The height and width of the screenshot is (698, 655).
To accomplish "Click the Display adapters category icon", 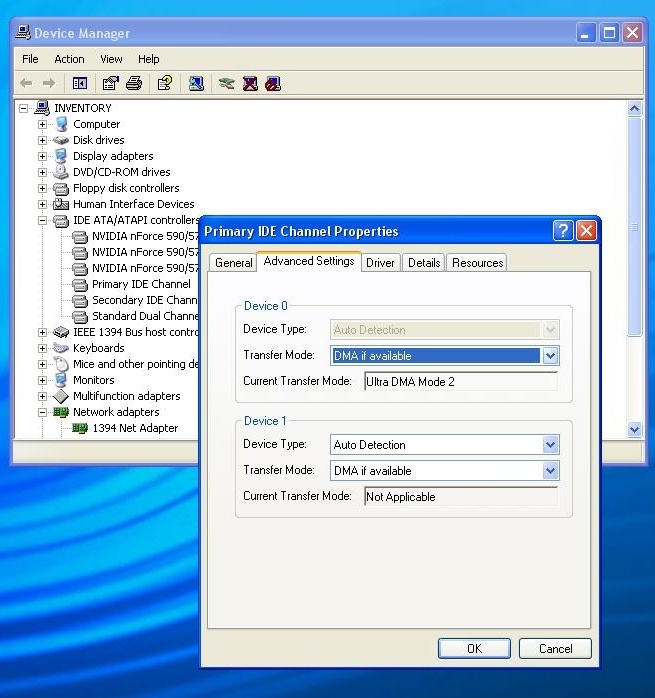I will tap(61, 156).
